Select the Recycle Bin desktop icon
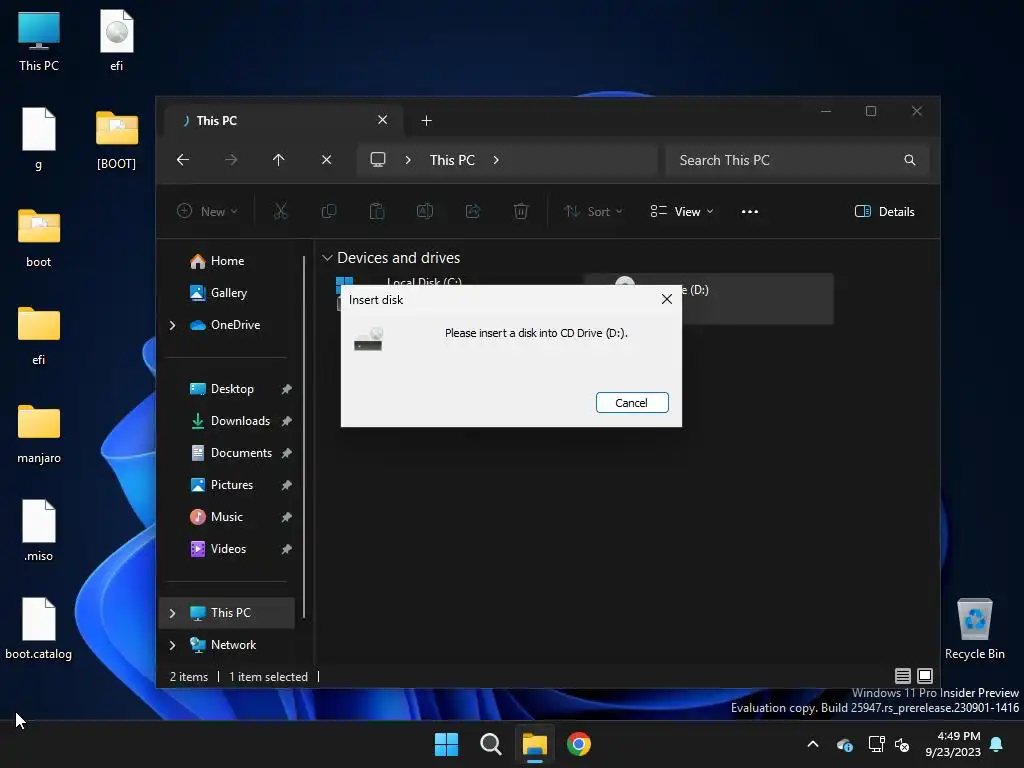 974,628
